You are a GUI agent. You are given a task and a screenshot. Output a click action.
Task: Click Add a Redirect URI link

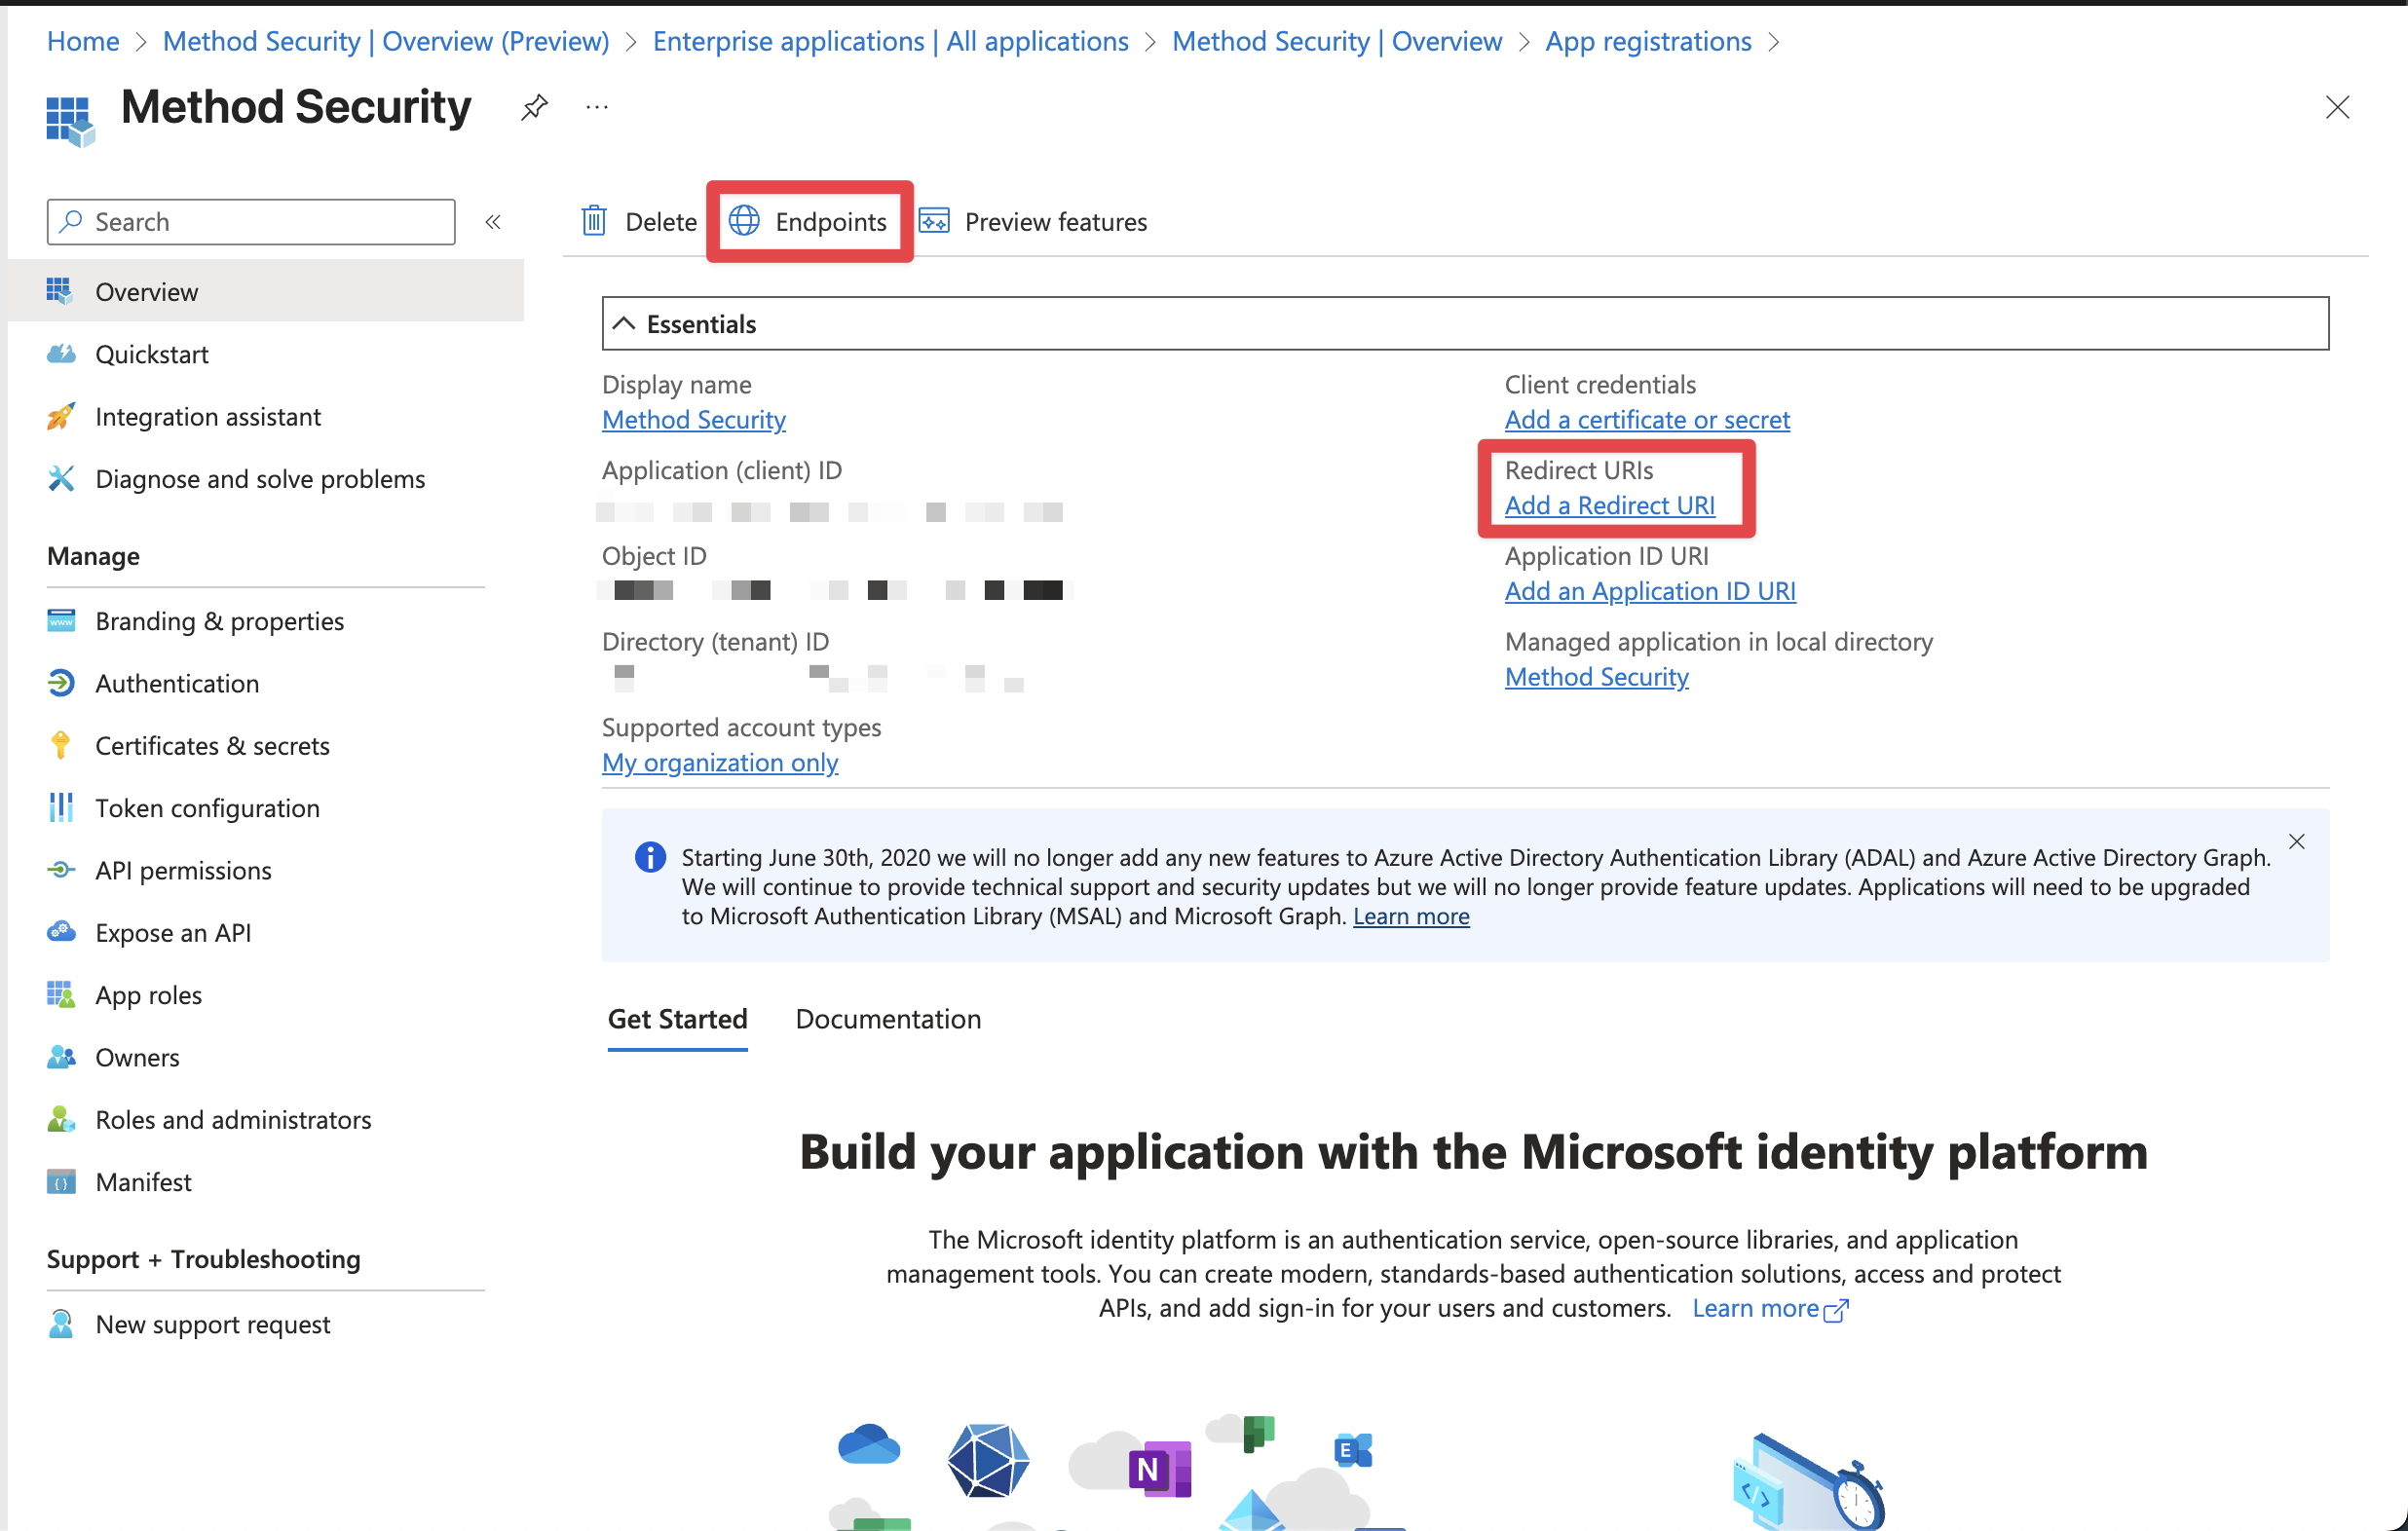(1609, 506)
